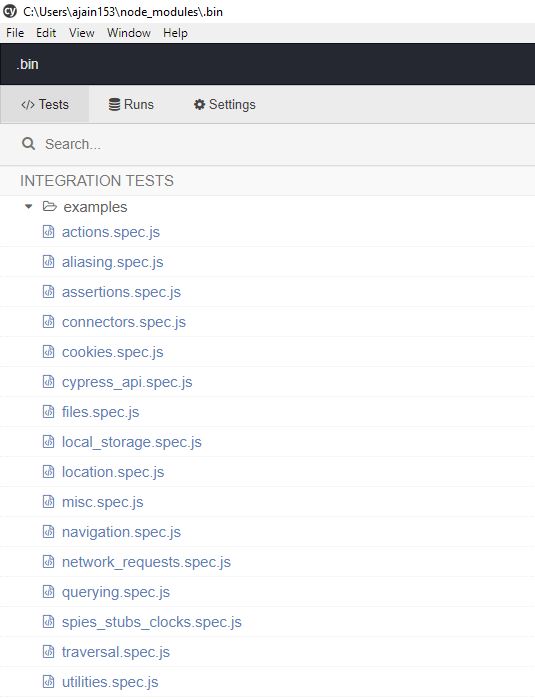Click the database icon on Runs tab
Viewport: 535px width, 699px height.
coord(115,105)
